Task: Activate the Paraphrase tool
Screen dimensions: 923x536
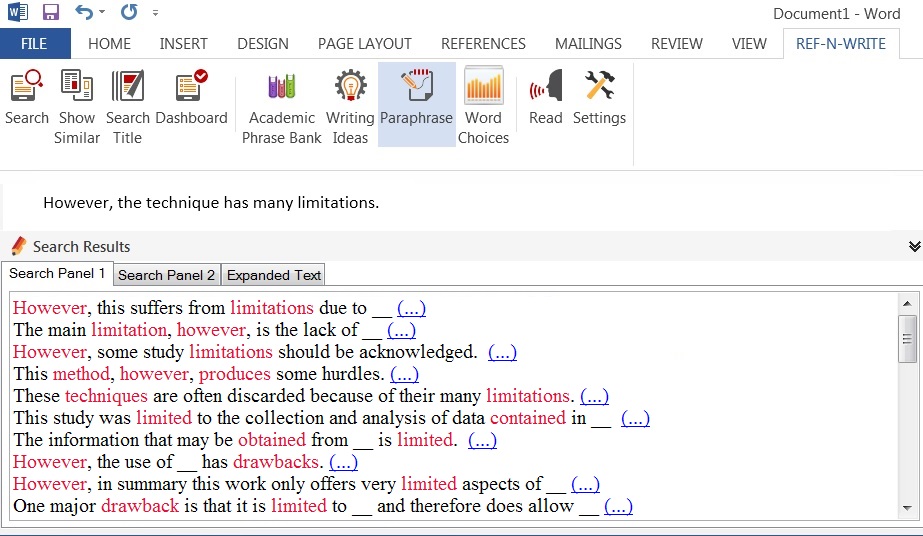Action: coord(416,104)
